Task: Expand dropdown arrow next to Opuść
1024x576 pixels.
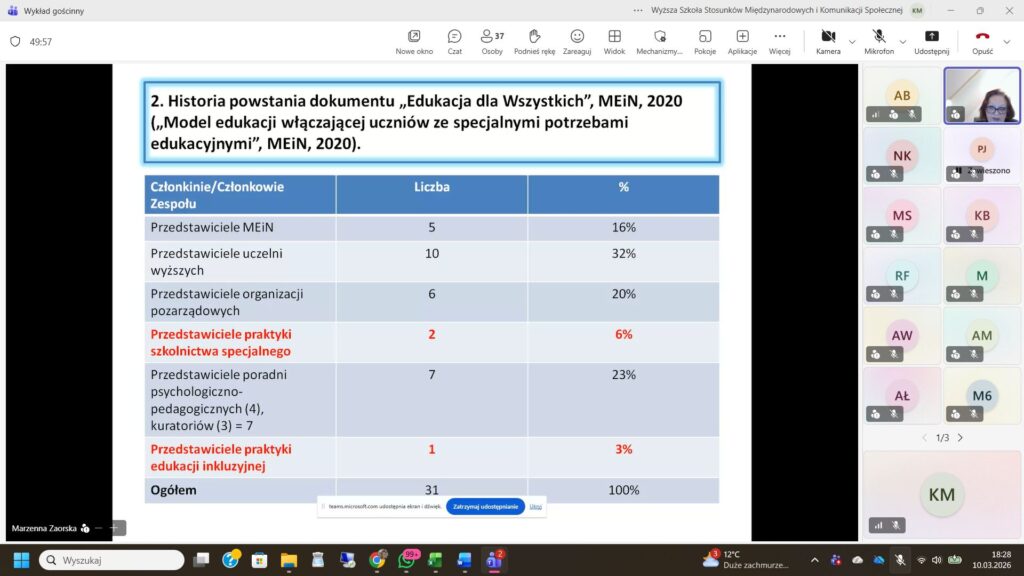Action: coord(1008,42)
